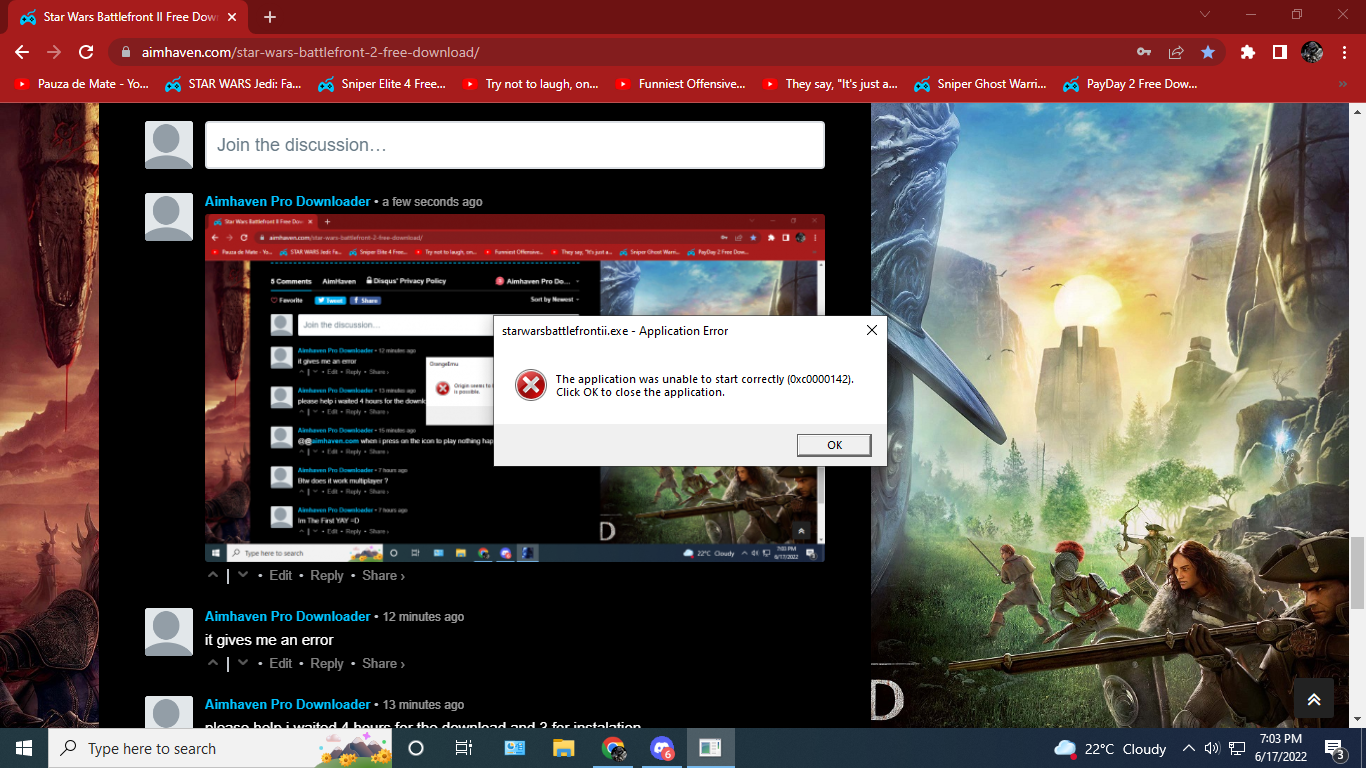Show hidden tray icons chevron

click(x=1189, y=748)
